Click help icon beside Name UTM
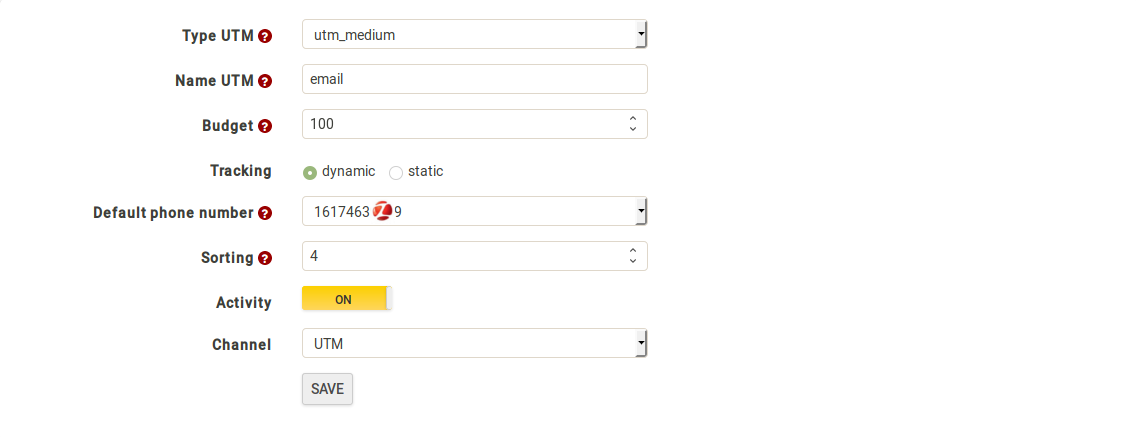Image resolution: width=1136 pixels, height=437 pixels. click(x=265, y=81)
